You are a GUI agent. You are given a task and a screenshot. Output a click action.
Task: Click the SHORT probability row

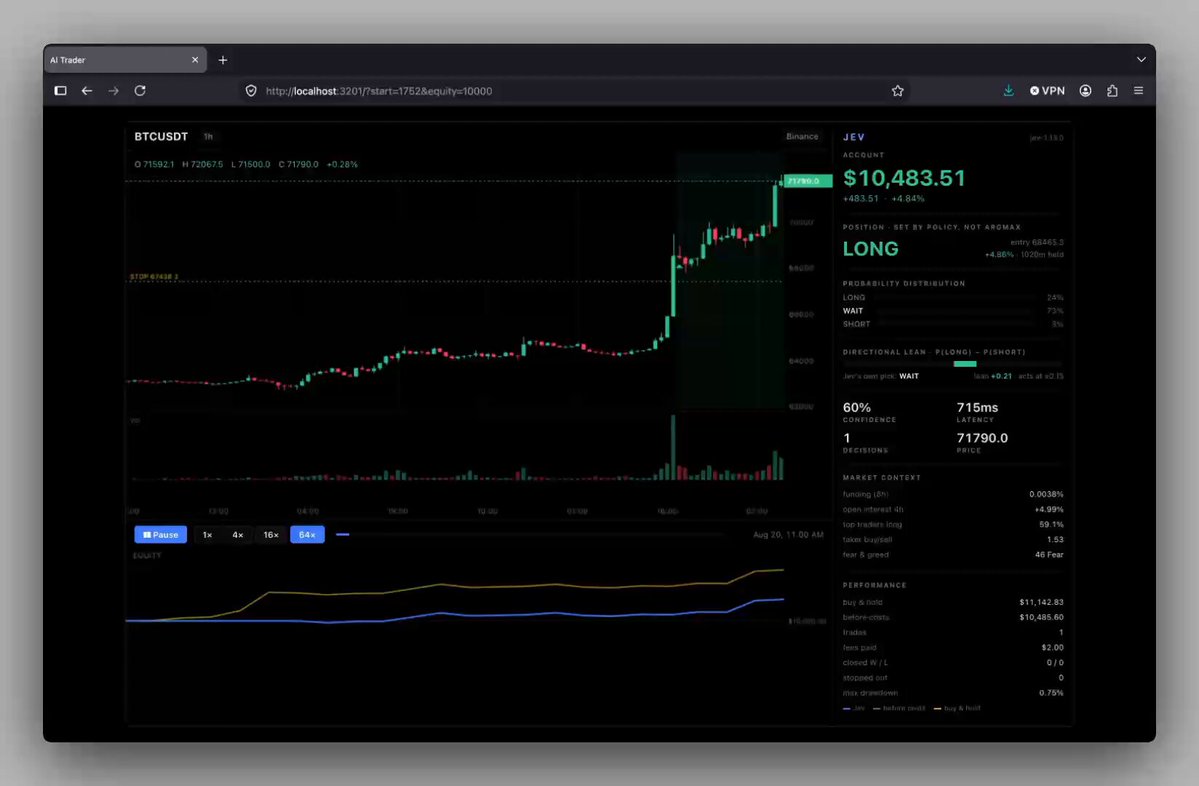tap(953, 324)
